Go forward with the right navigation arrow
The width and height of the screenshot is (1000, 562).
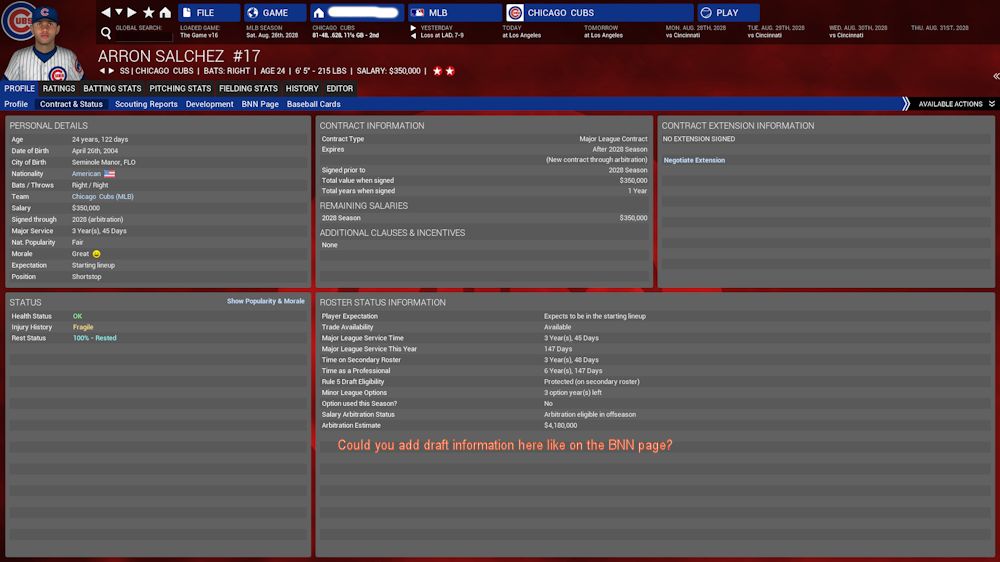click(x=131, y=12)
